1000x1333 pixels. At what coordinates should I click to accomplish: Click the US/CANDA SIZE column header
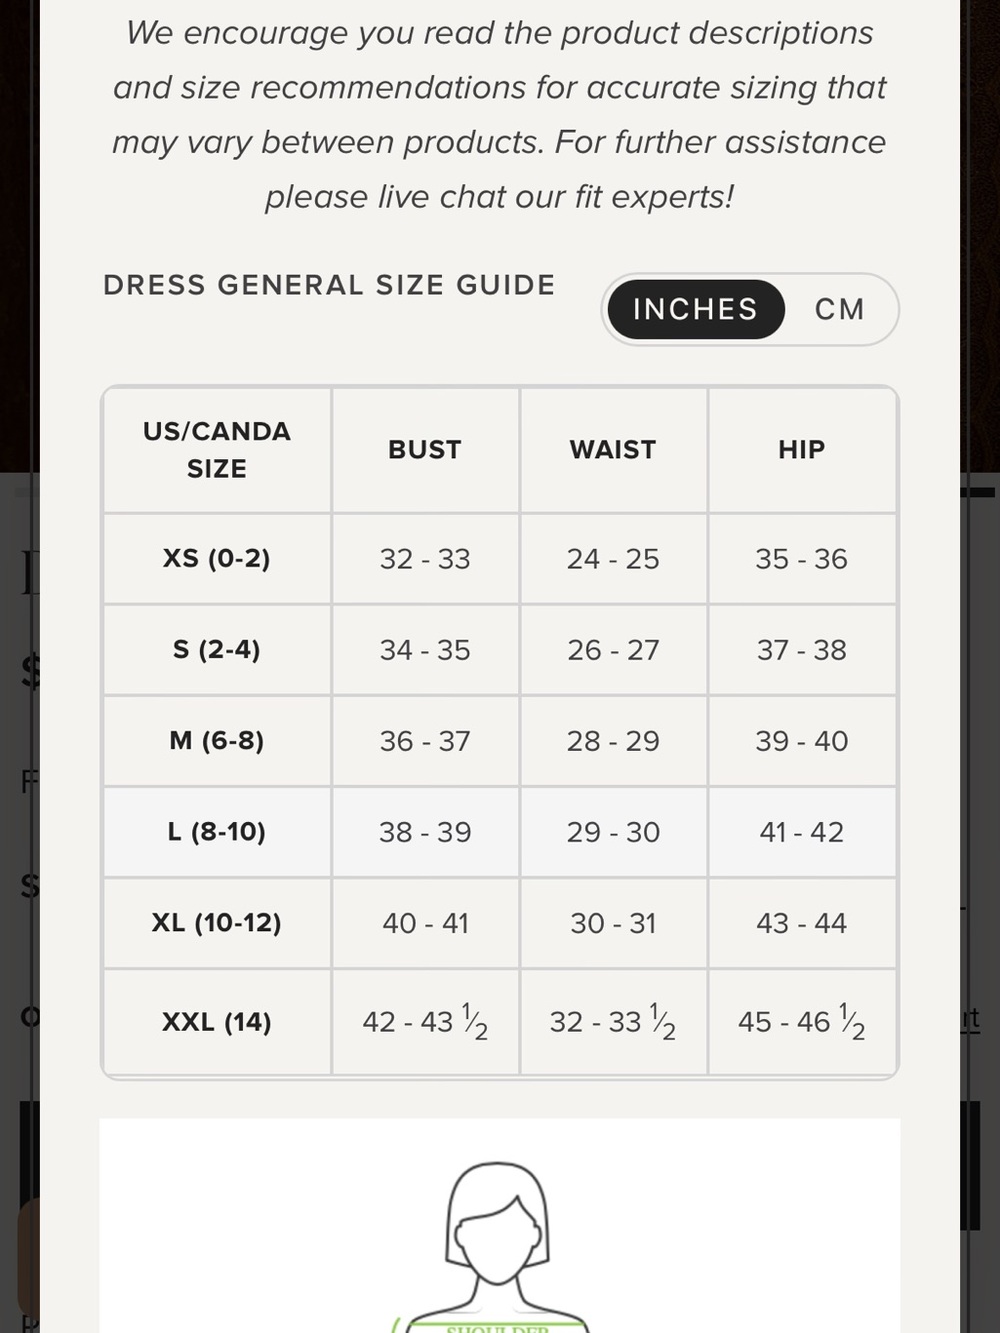[x=217, y=450]
